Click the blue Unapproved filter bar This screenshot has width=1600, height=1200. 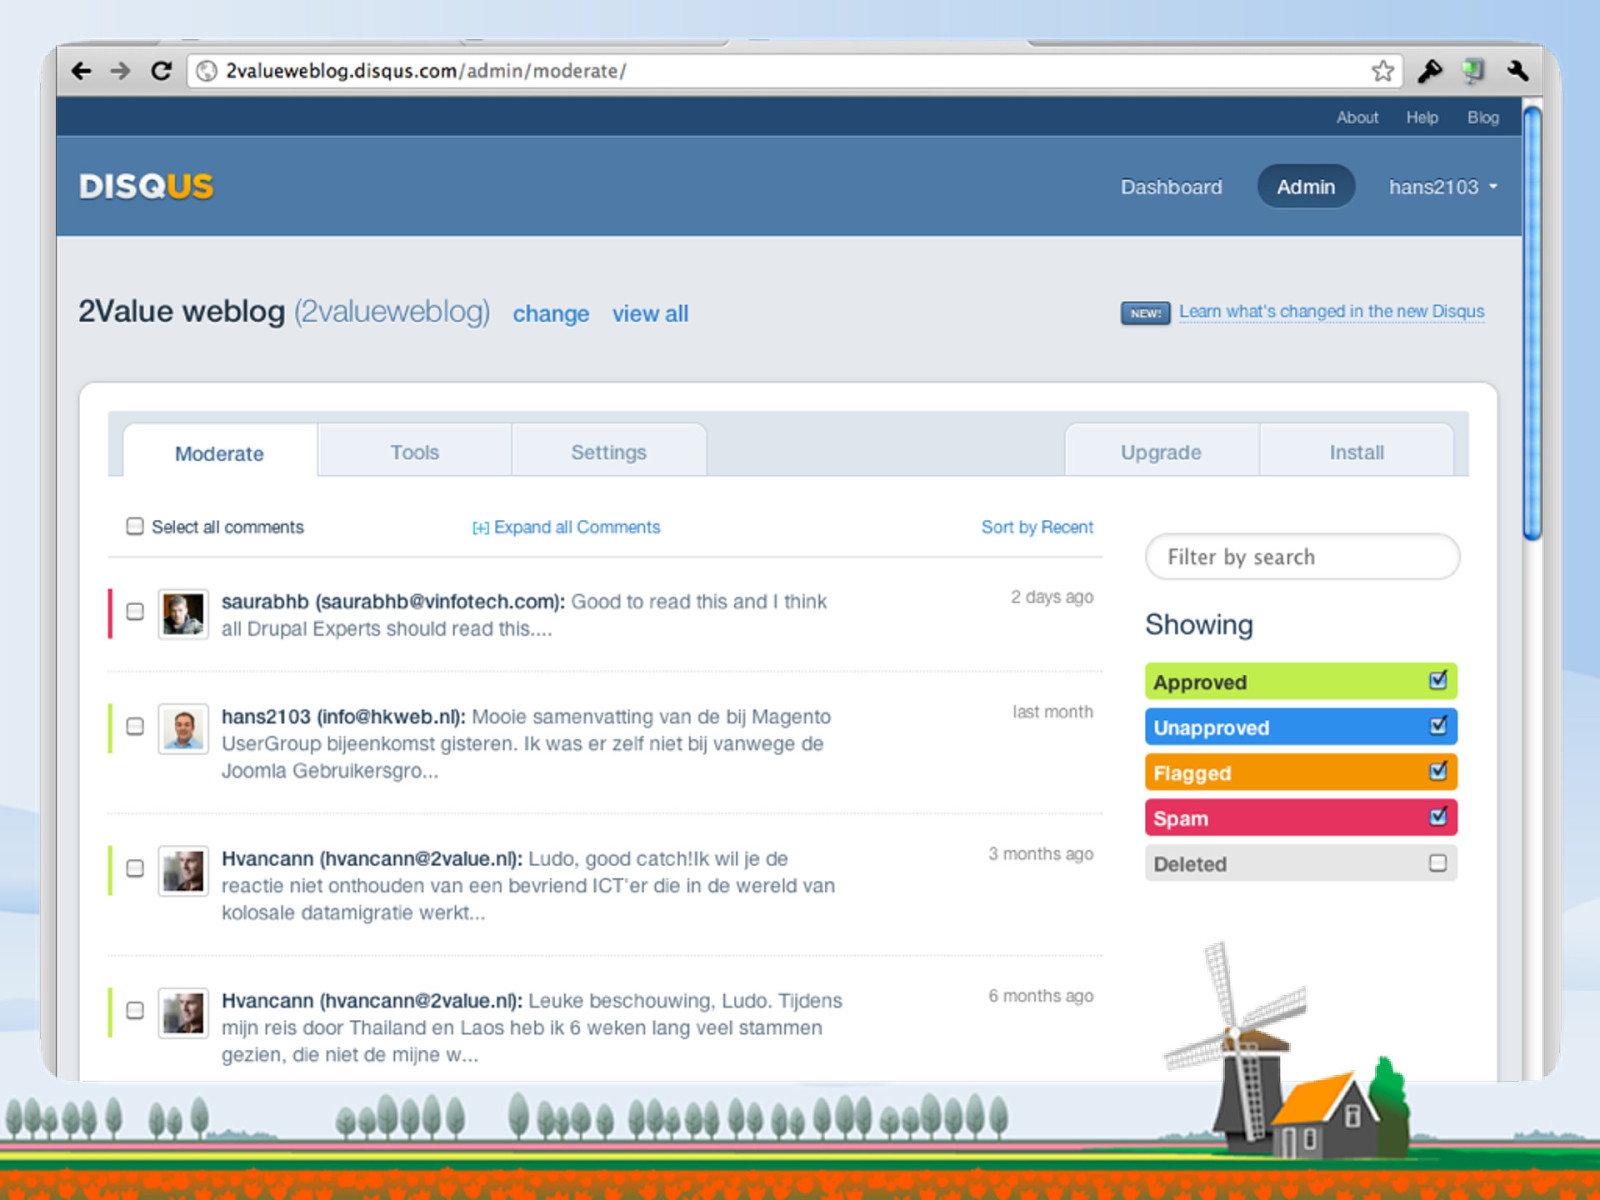(x=1301, y=726)
